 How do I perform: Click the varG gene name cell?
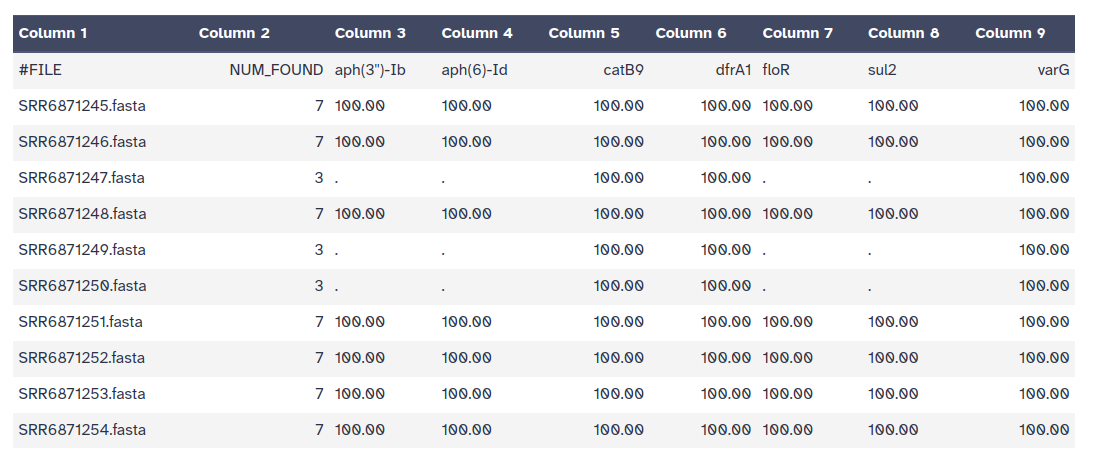point(1053,70)
